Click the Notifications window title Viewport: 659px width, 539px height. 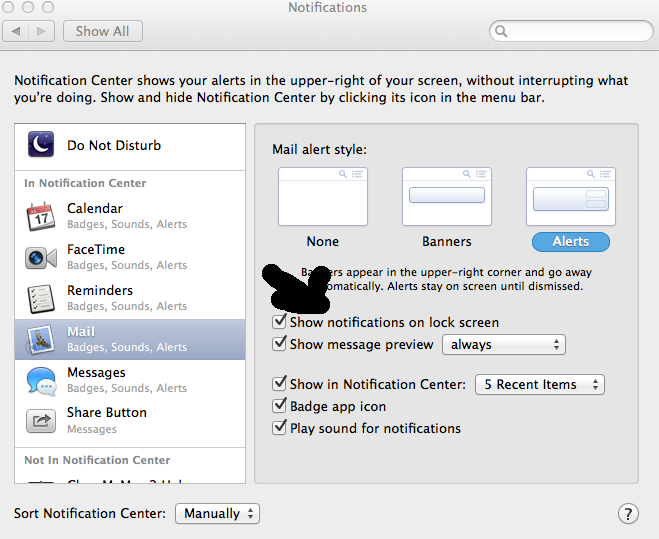point(327,8)
